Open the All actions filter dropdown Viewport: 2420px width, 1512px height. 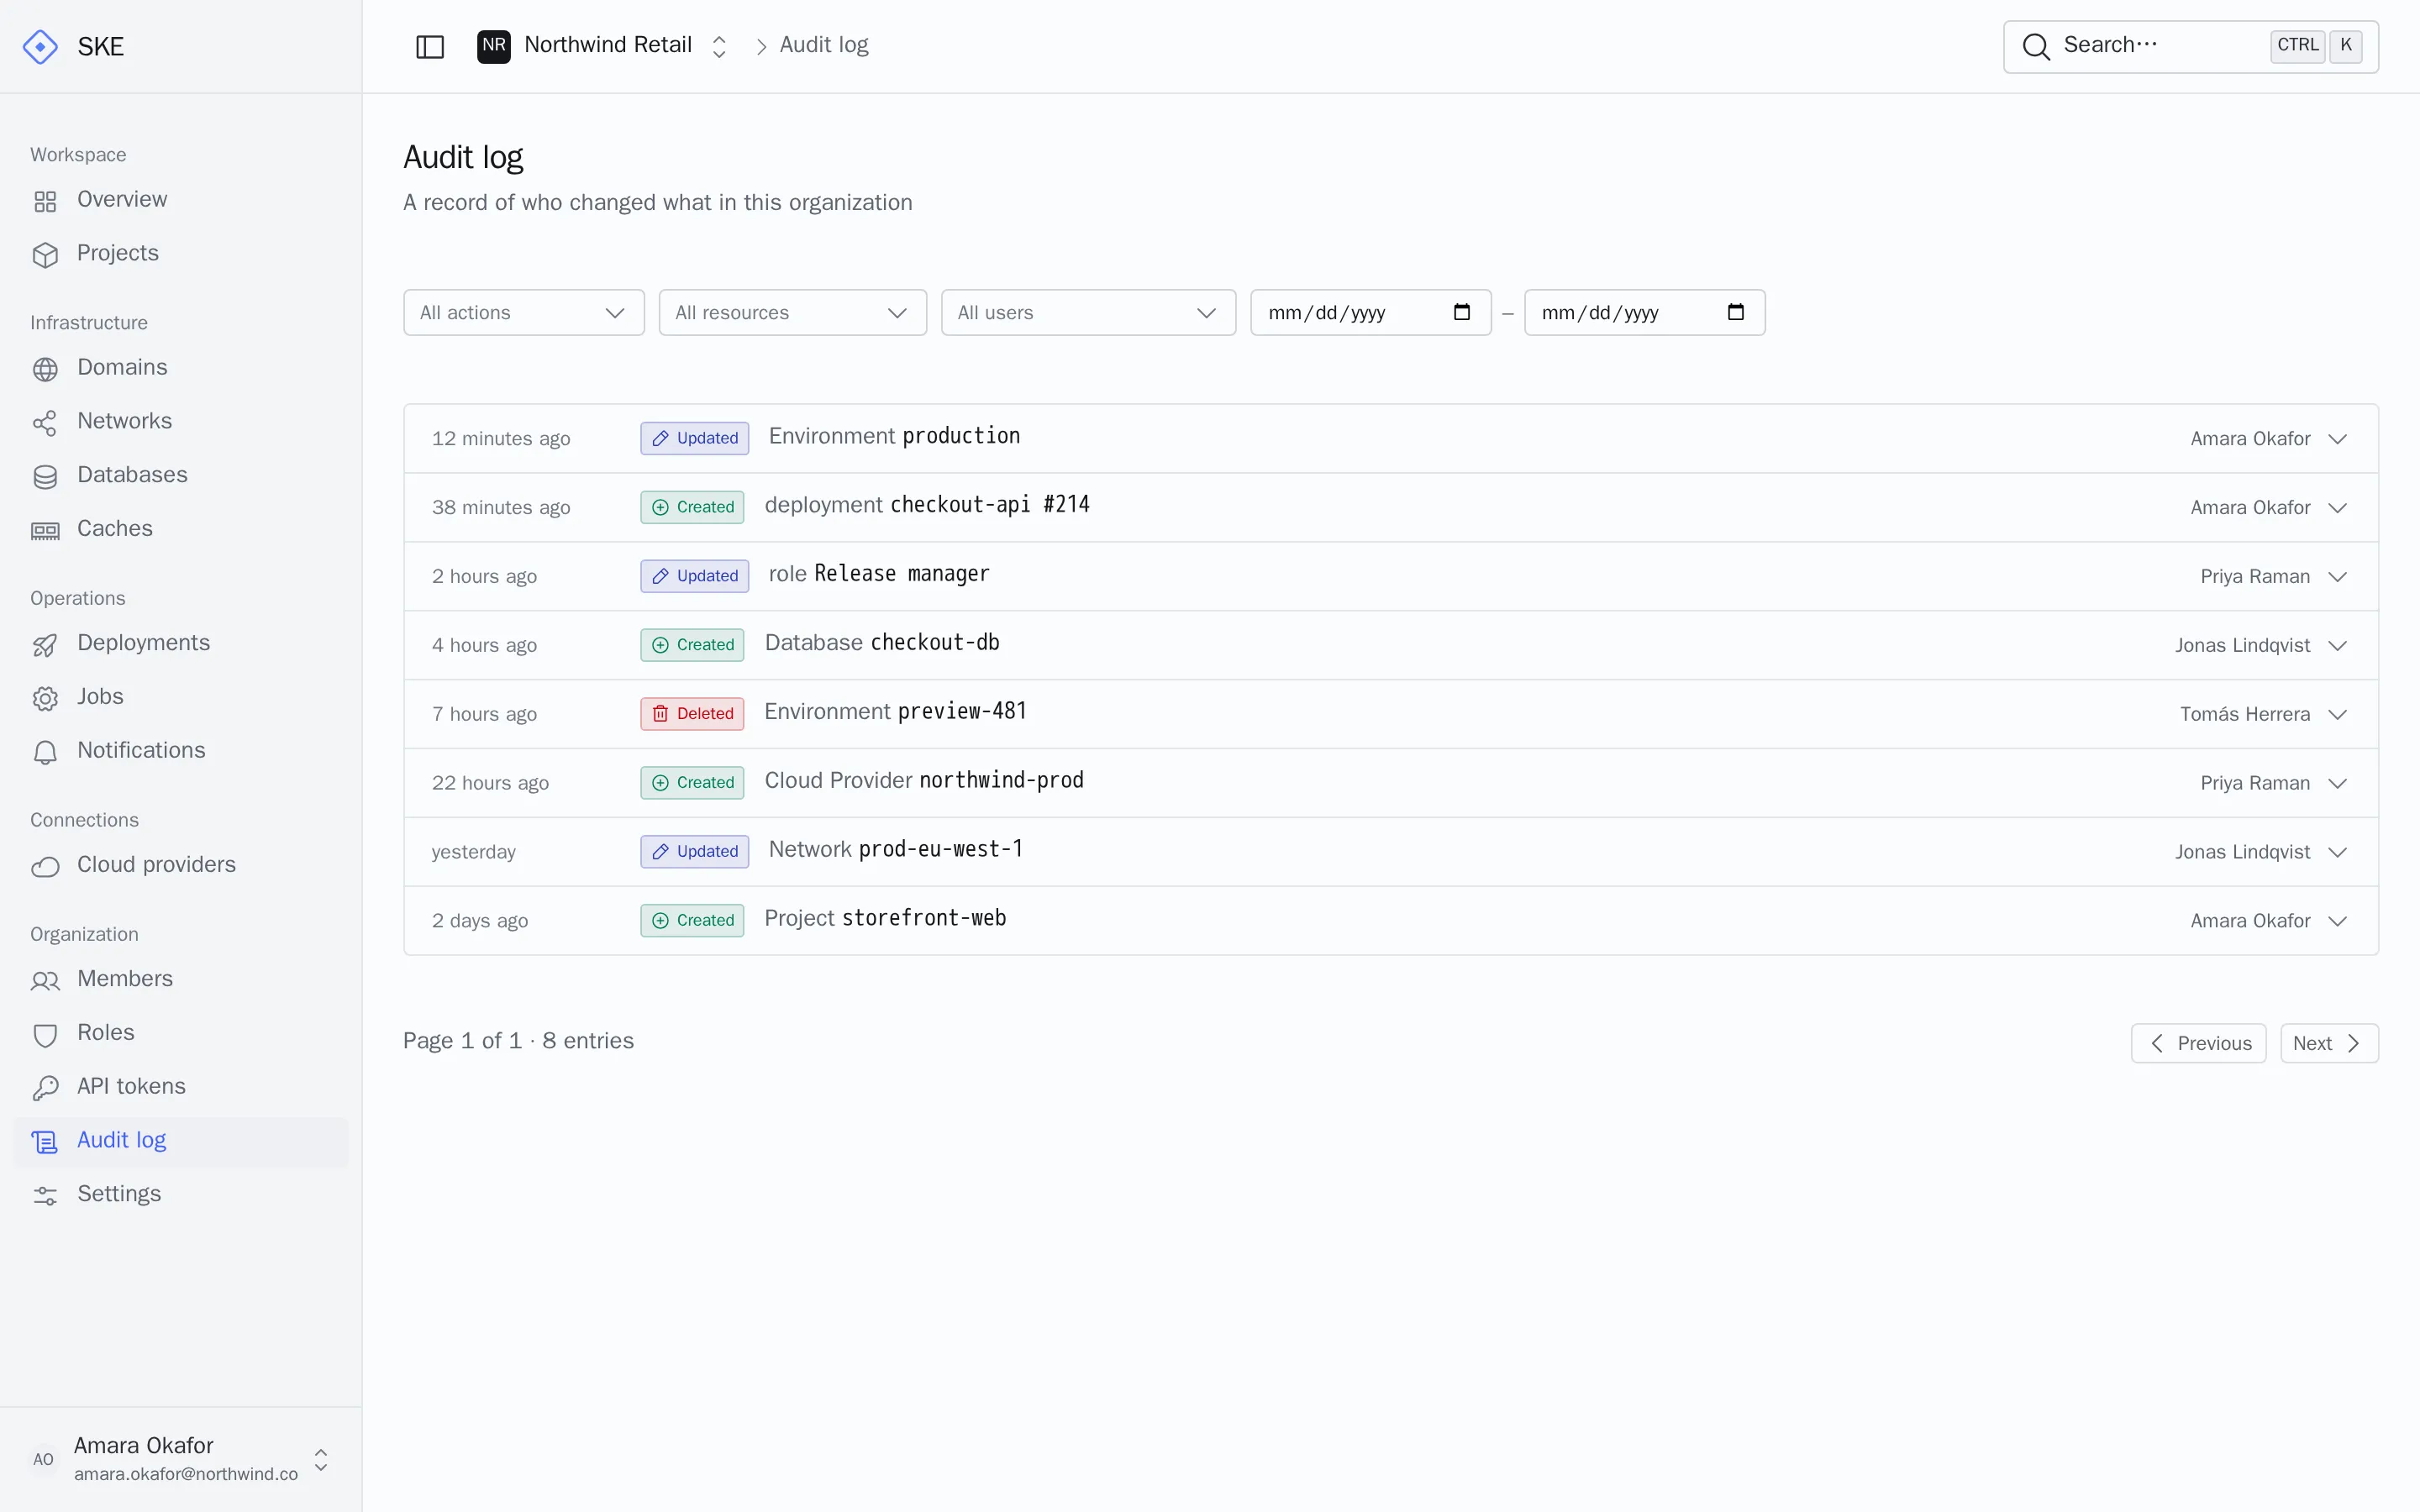[524, 313]
